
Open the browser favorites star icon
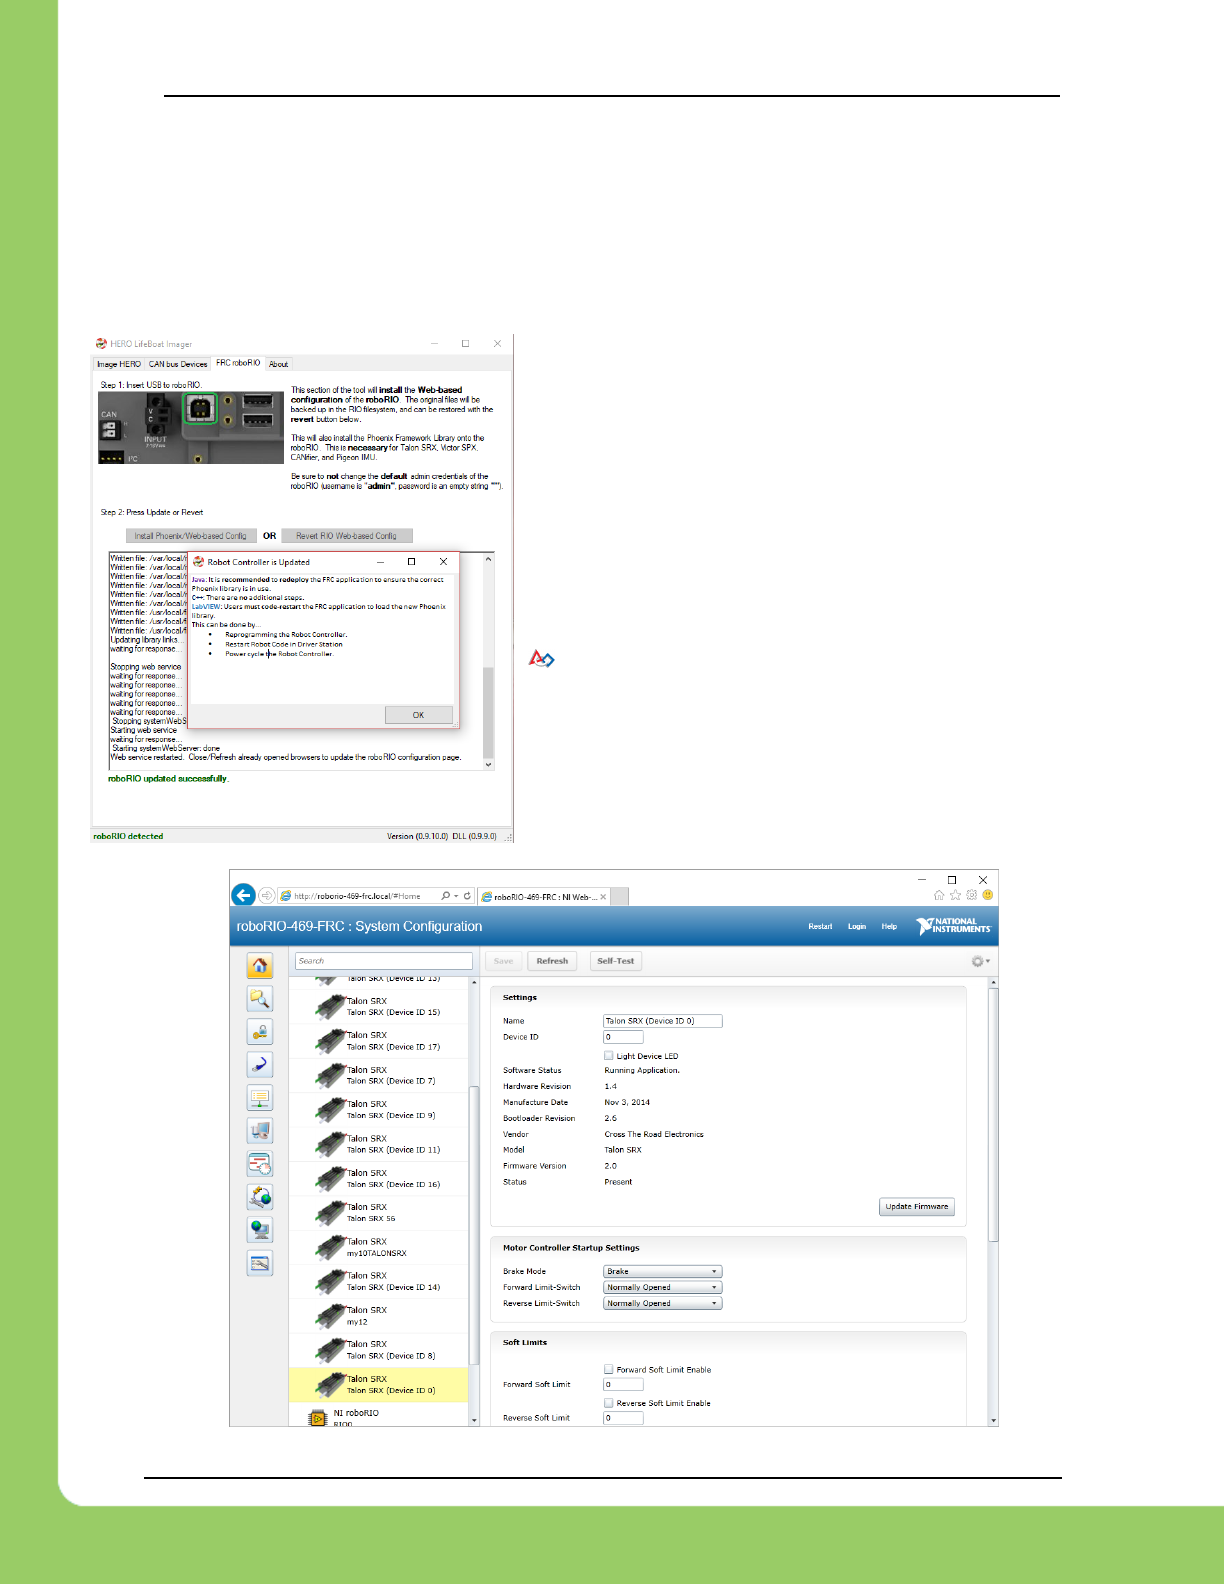[x=955, y=895]
